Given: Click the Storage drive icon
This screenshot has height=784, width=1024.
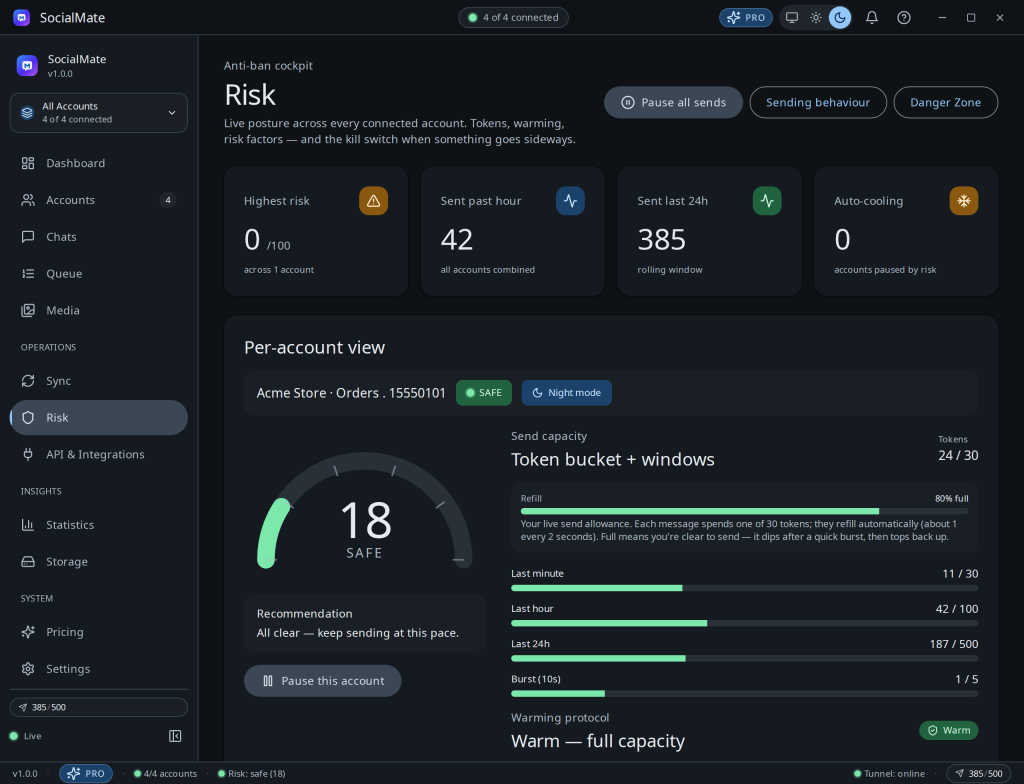Looking at the screenshot, I should pyautogui.click(x=28, y=561).
